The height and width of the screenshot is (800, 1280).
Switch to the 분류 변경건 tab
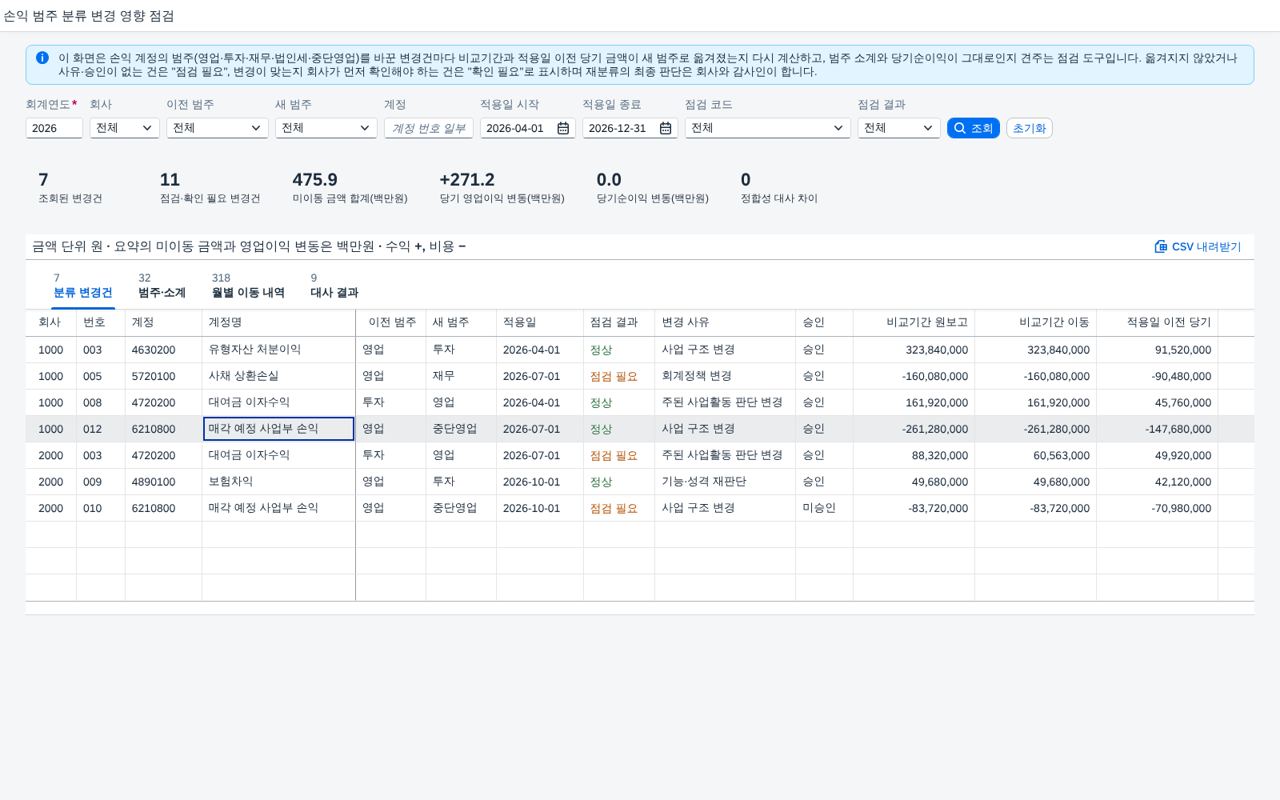83,286
